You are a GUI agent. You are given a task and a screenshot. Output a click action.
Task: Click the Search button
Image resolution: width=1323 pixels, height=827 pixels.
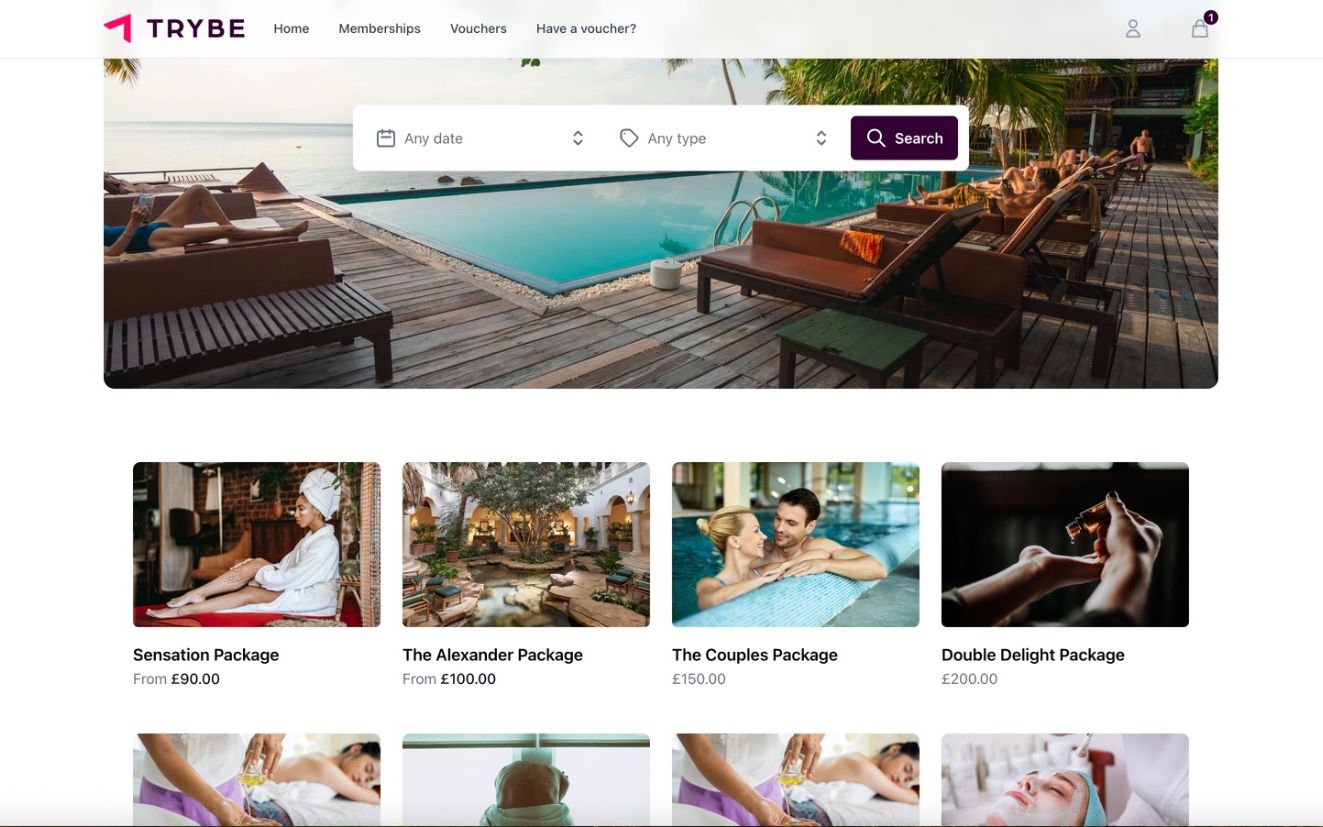(x=904, y=138)
